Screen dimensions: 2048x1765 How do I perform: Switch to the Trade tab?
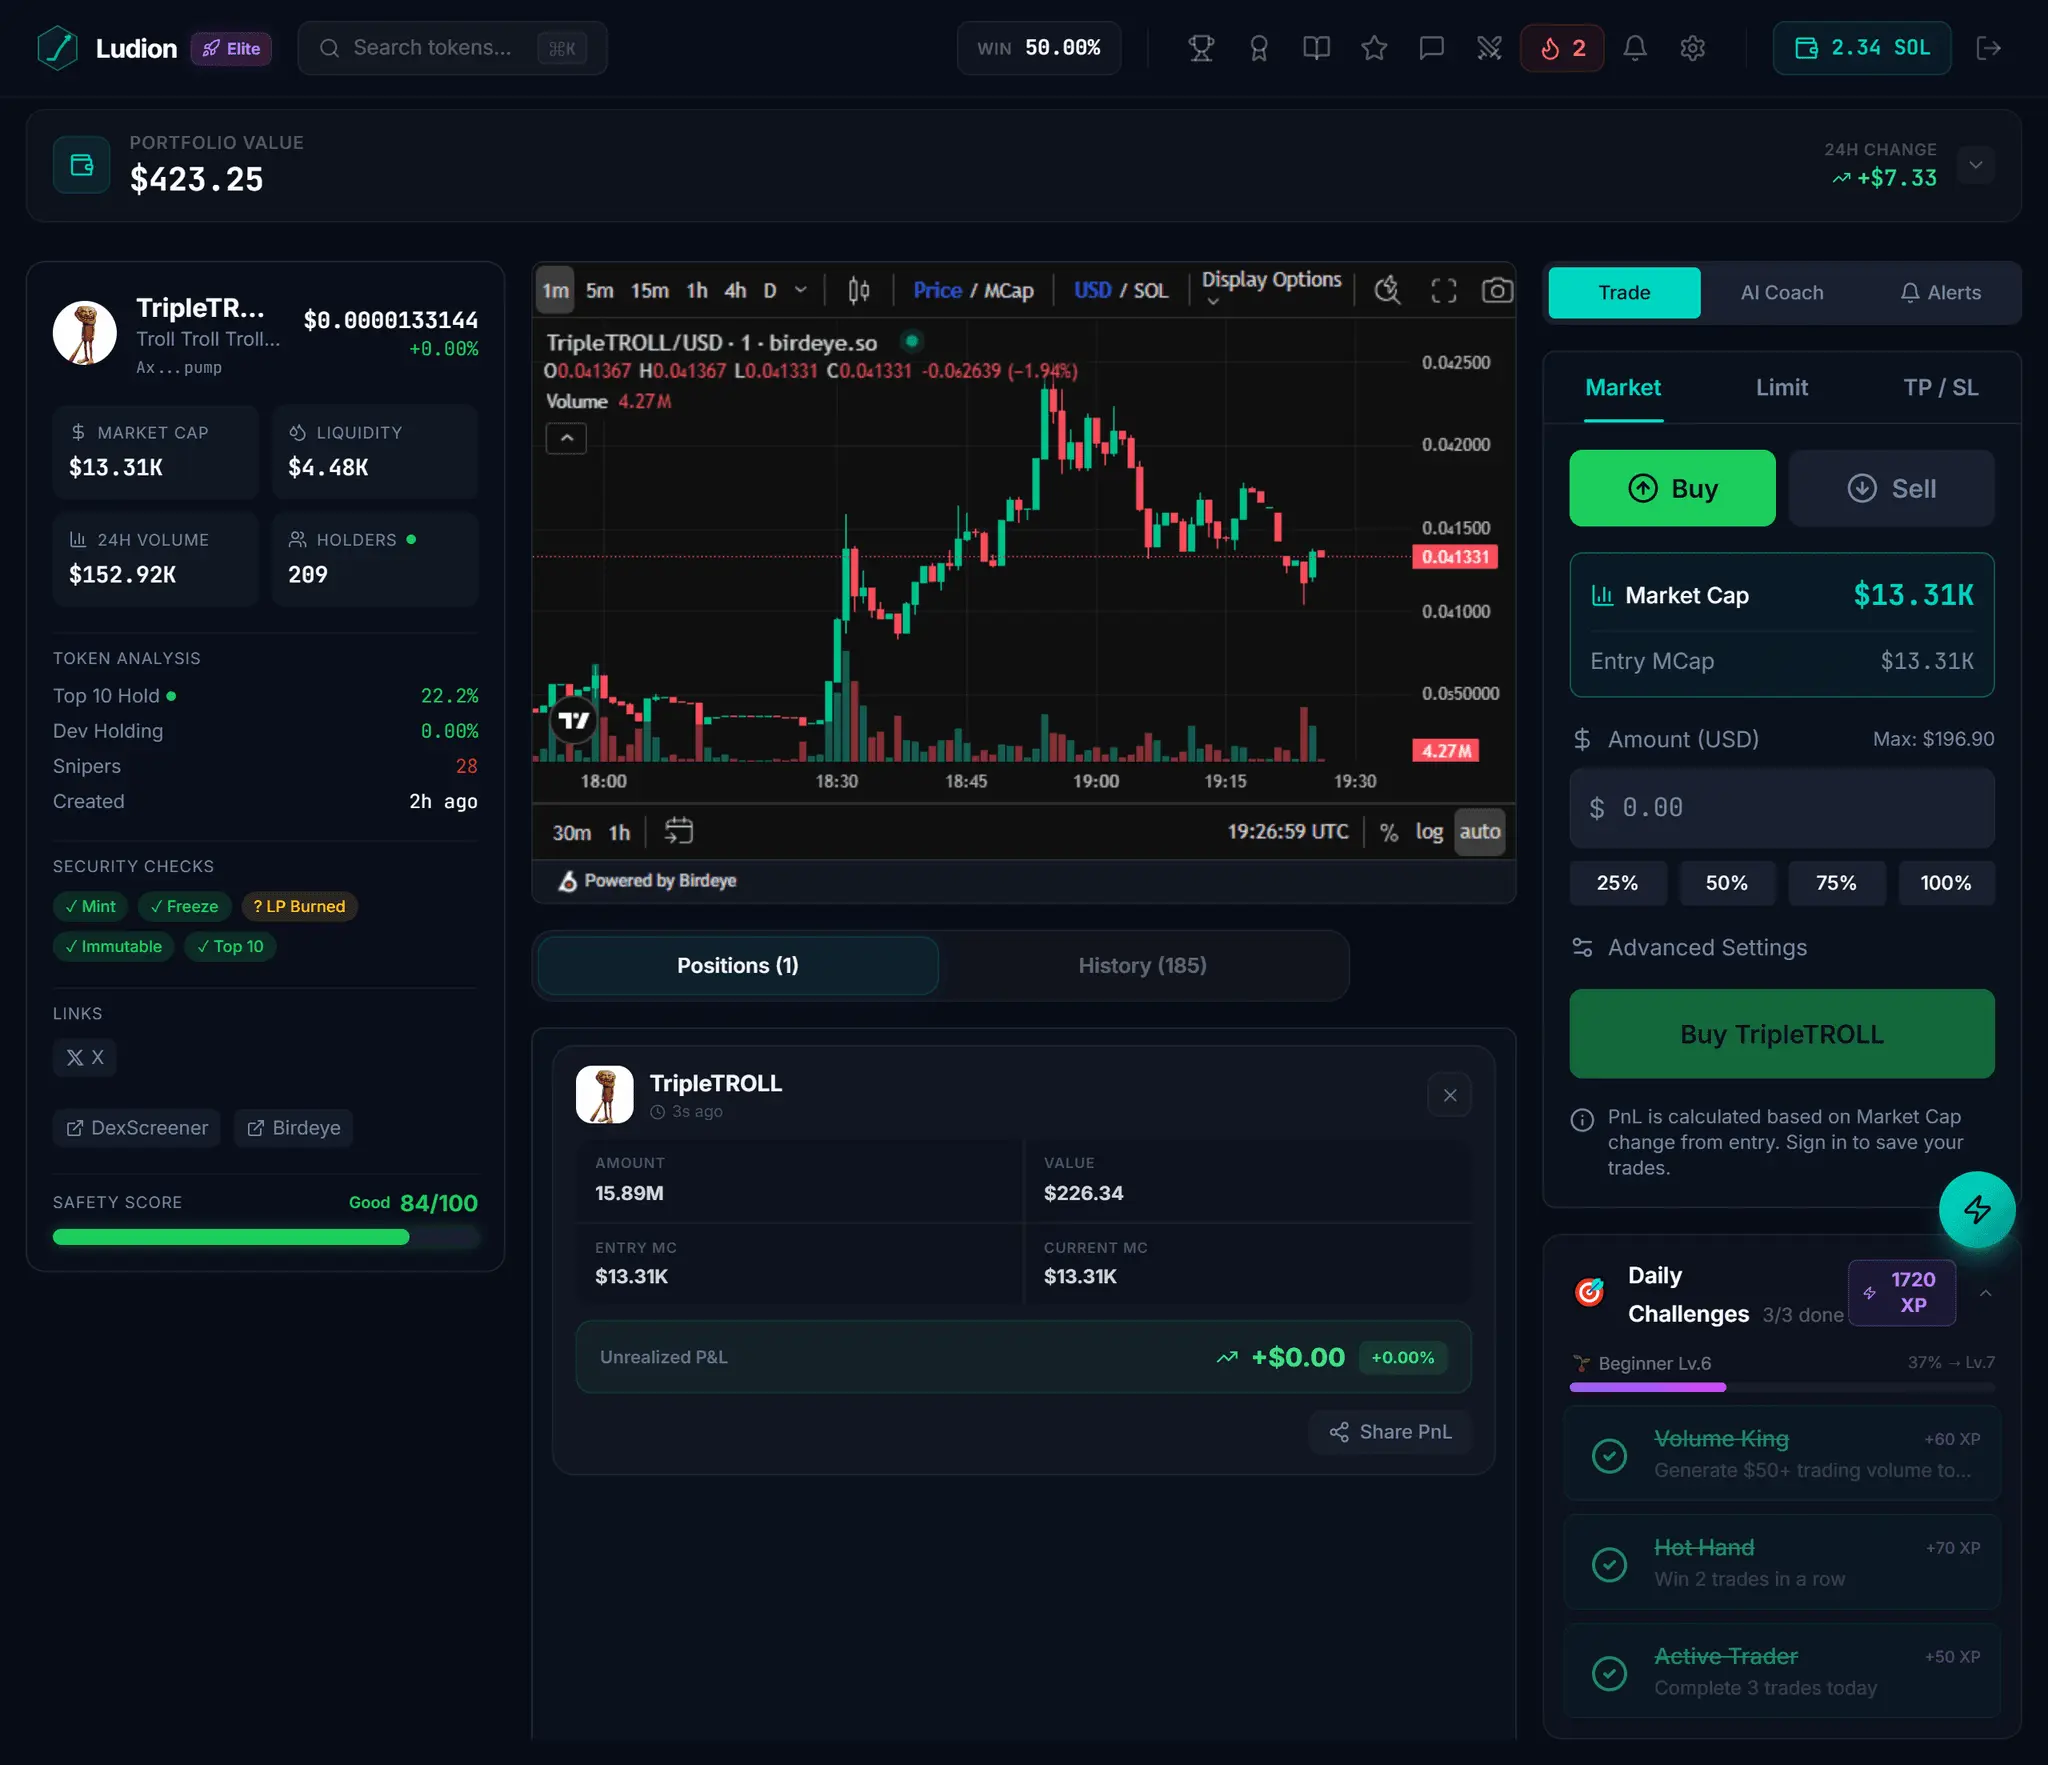(1624, 293)
